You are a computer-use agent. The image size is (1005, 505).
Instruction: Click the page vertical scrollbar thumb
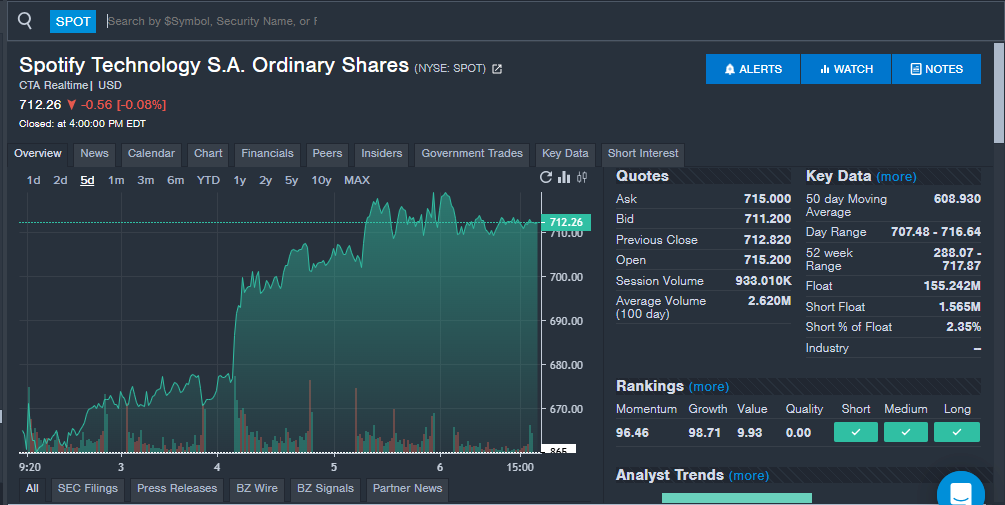pos(999,93)
